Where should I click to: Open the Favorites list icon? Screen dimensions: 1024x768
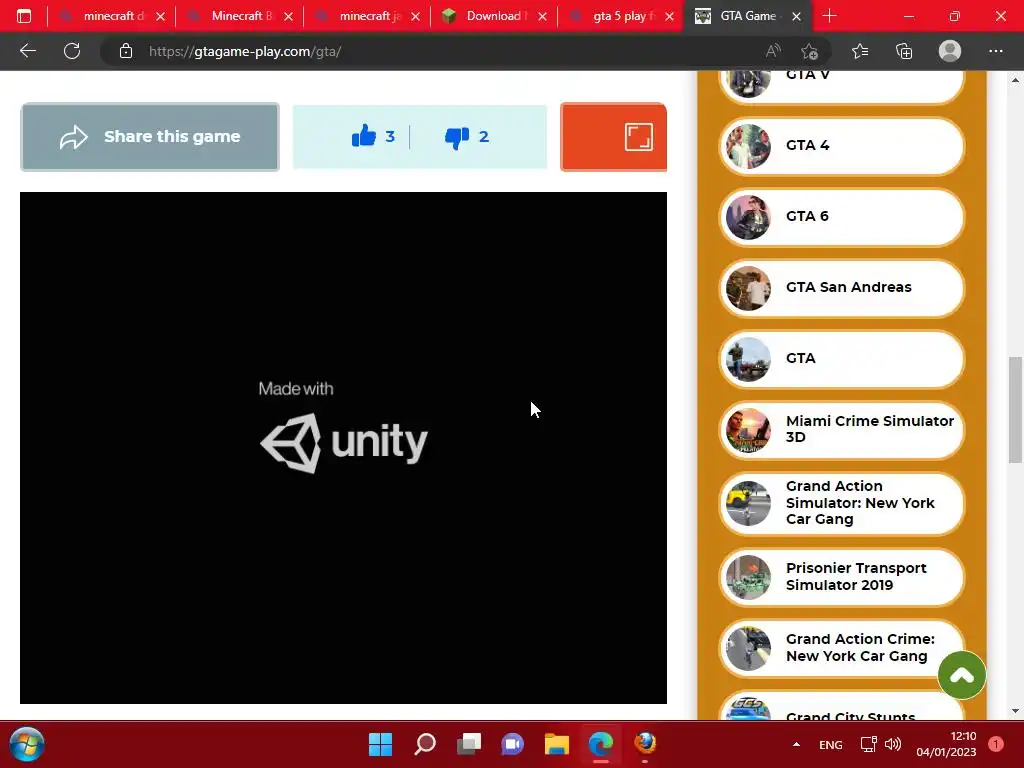[860, 51]
